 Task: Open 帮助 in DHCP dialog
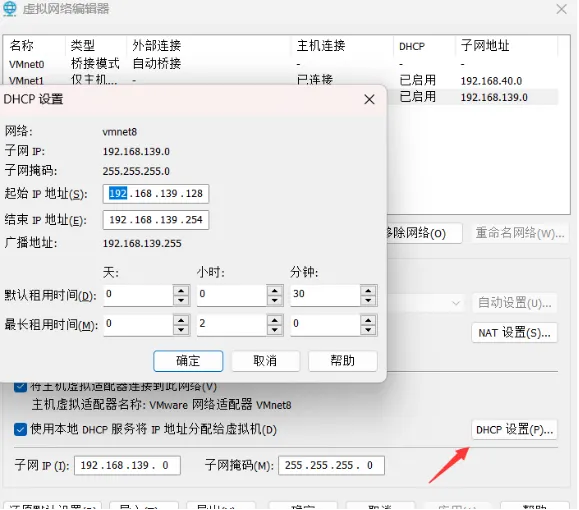(343, 361)
